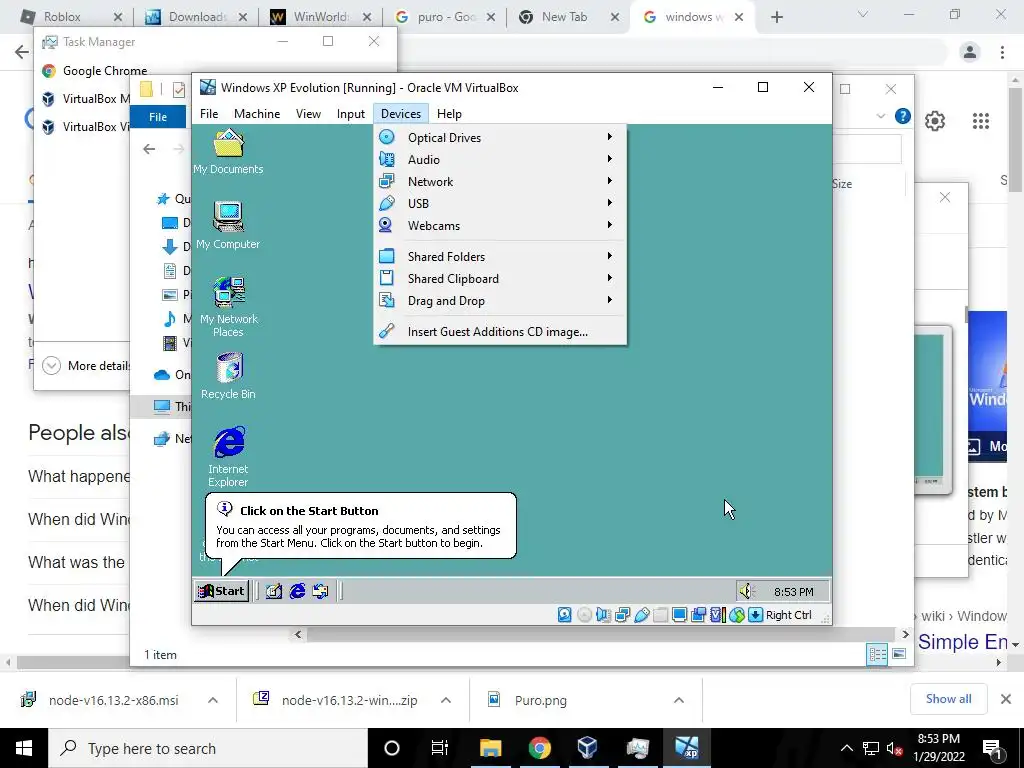This screenshot has width=1024, height=768.
Task: Click the shared folders indicator in VirtualBox status bar
Action: pos(660,615)
